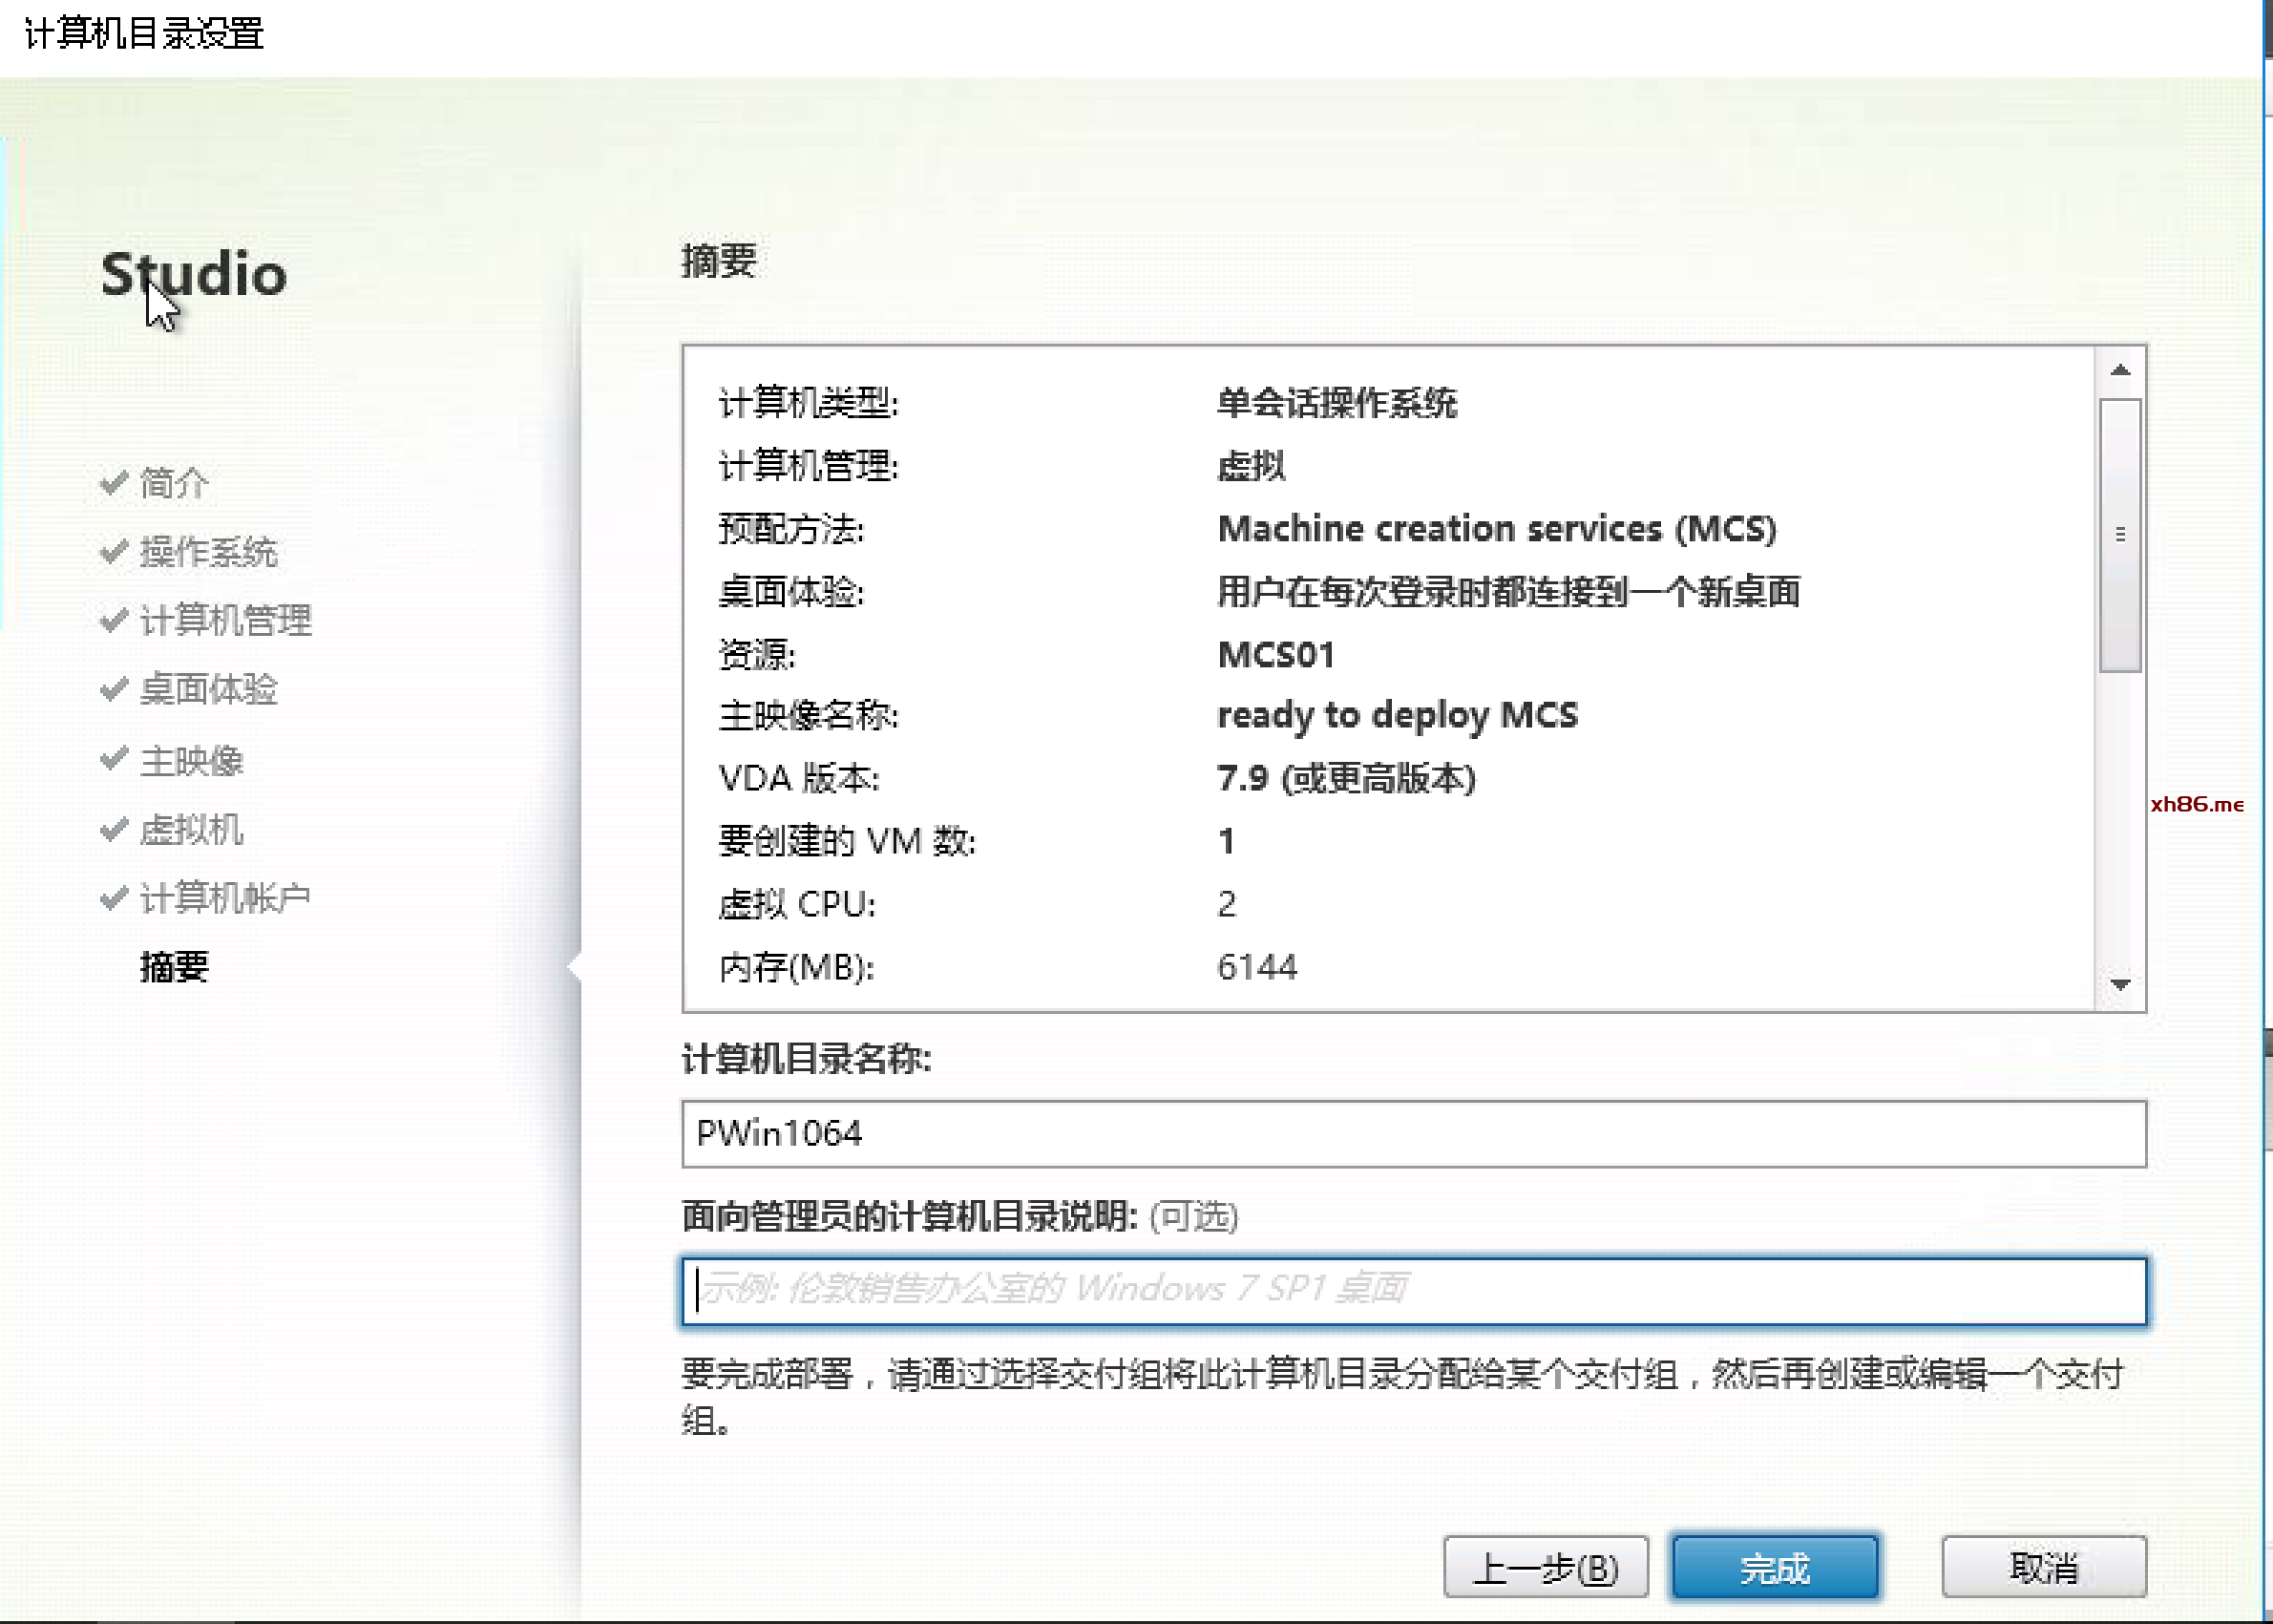
Task: Click the summary list scroll-up arrow
Action: (2119, 370)
